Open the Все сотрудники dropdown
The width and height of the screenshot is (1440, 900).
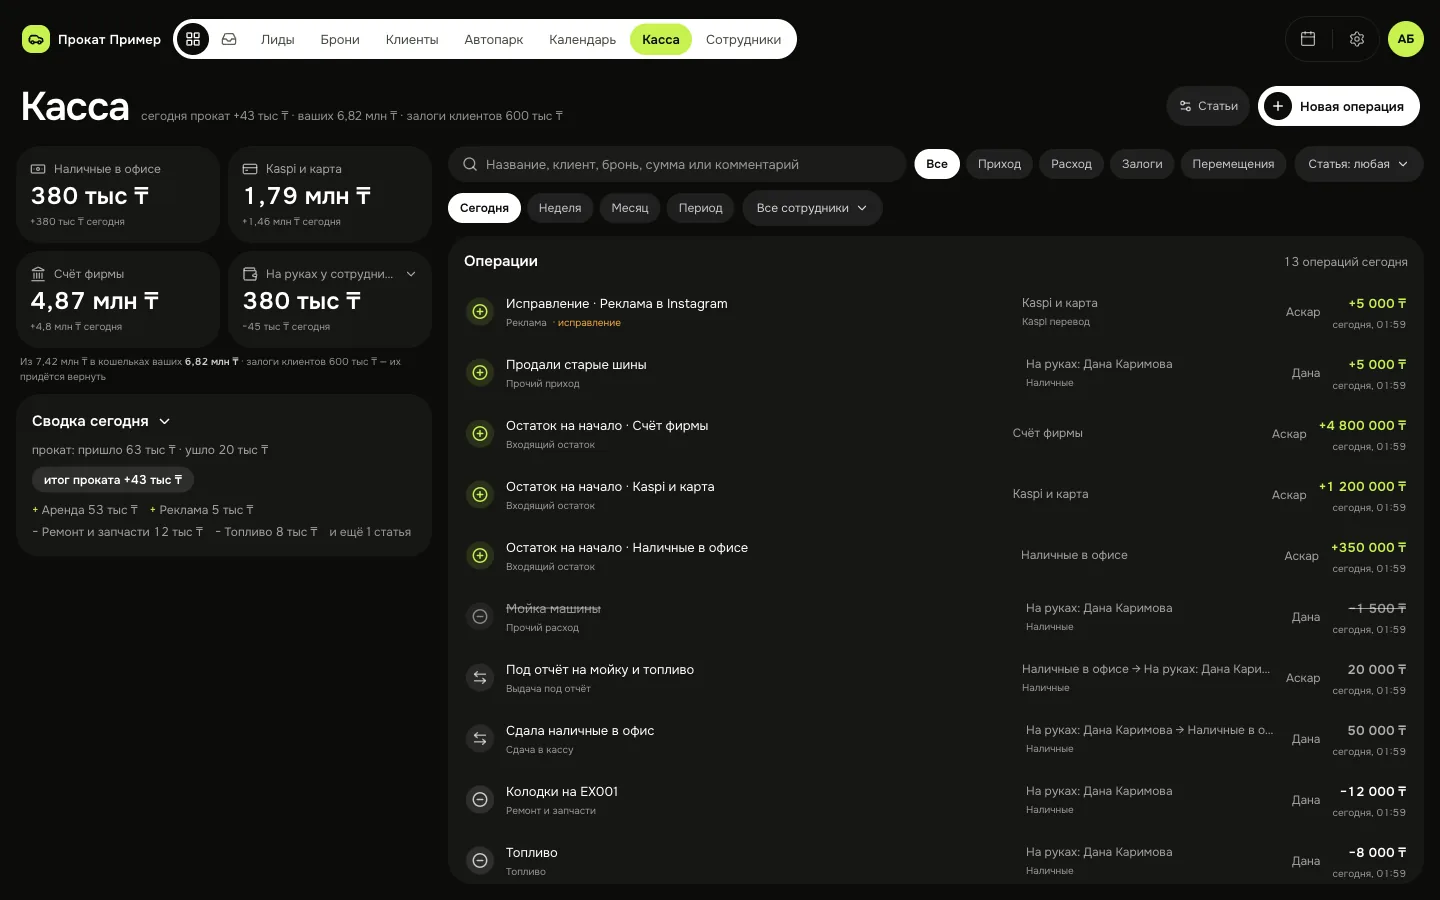pos(812,208)
